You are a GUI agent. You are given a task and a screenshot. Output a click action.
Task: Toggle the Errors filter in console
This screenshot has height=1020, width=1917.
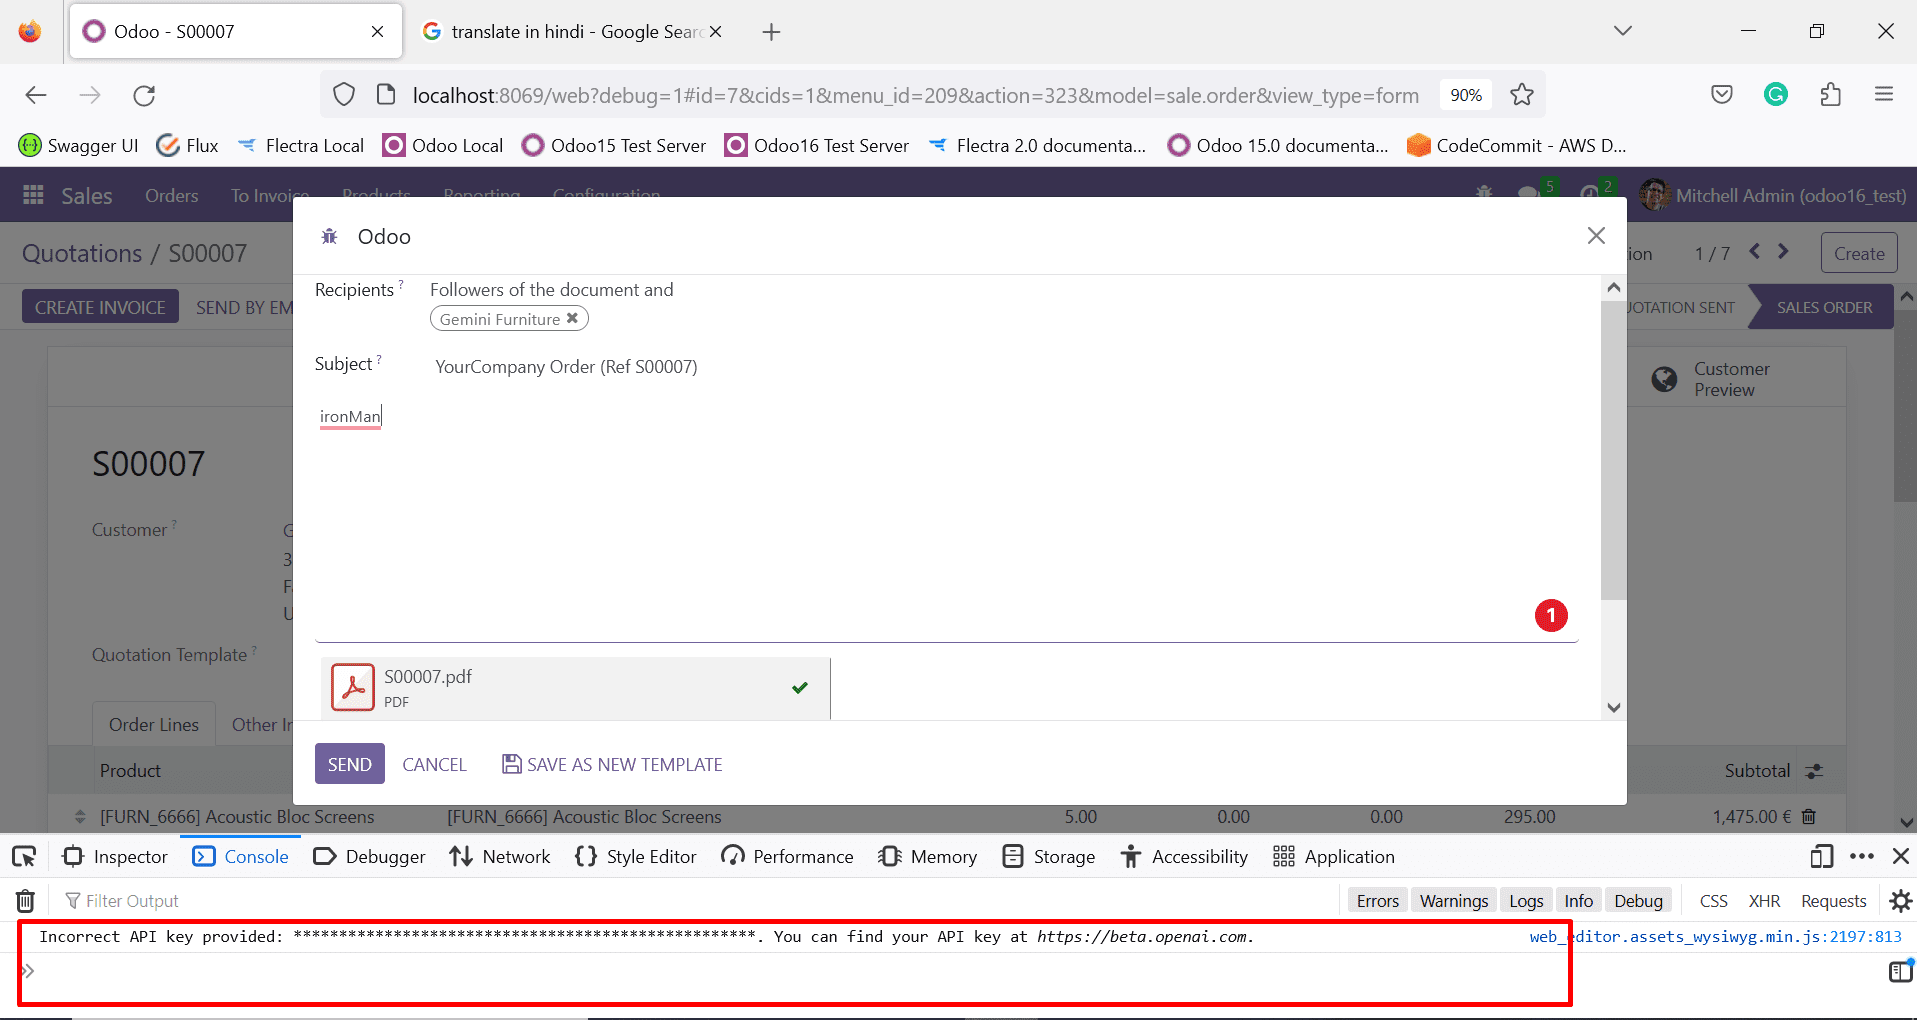click(x=1377, y=900)
